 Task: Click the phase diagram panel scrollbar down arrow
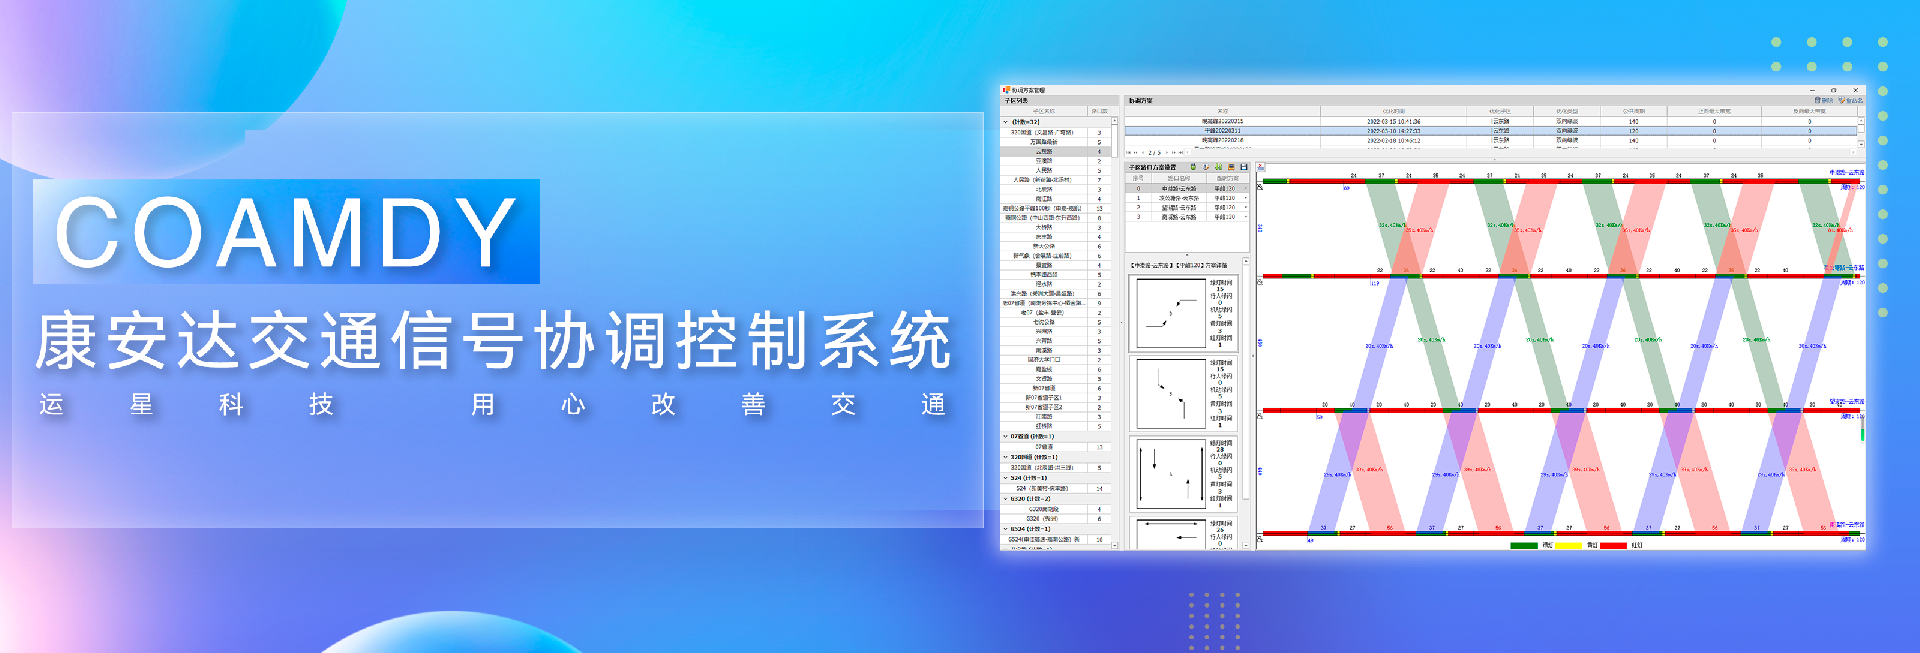pos(1246,546)
